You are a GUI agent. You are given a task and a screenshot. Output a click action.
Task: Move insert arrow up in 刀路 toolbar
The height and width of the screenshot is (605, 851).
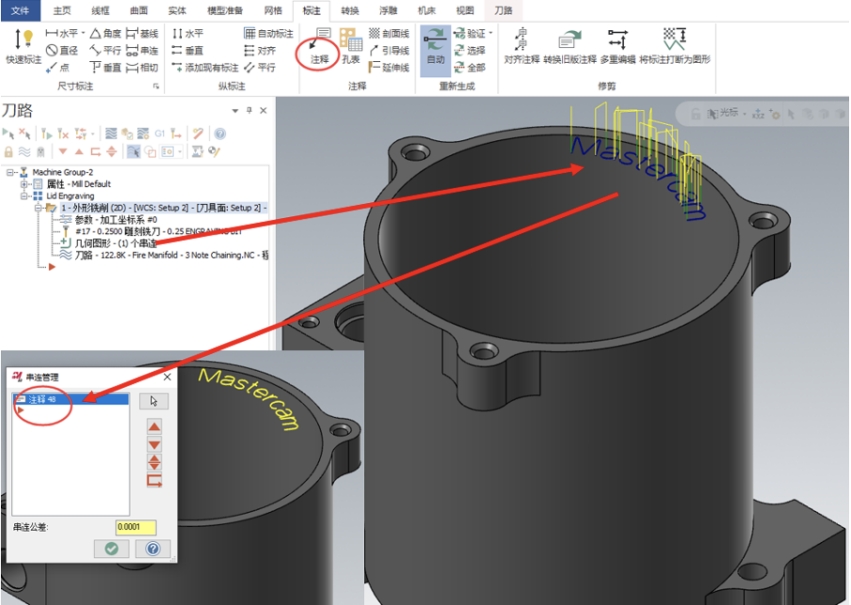tap(79, 151)
